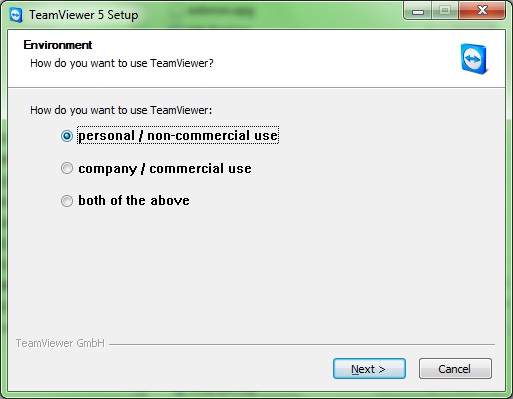Click the bold Environment heading
Viewport: 513px width, 399px height.
point(58,45)
